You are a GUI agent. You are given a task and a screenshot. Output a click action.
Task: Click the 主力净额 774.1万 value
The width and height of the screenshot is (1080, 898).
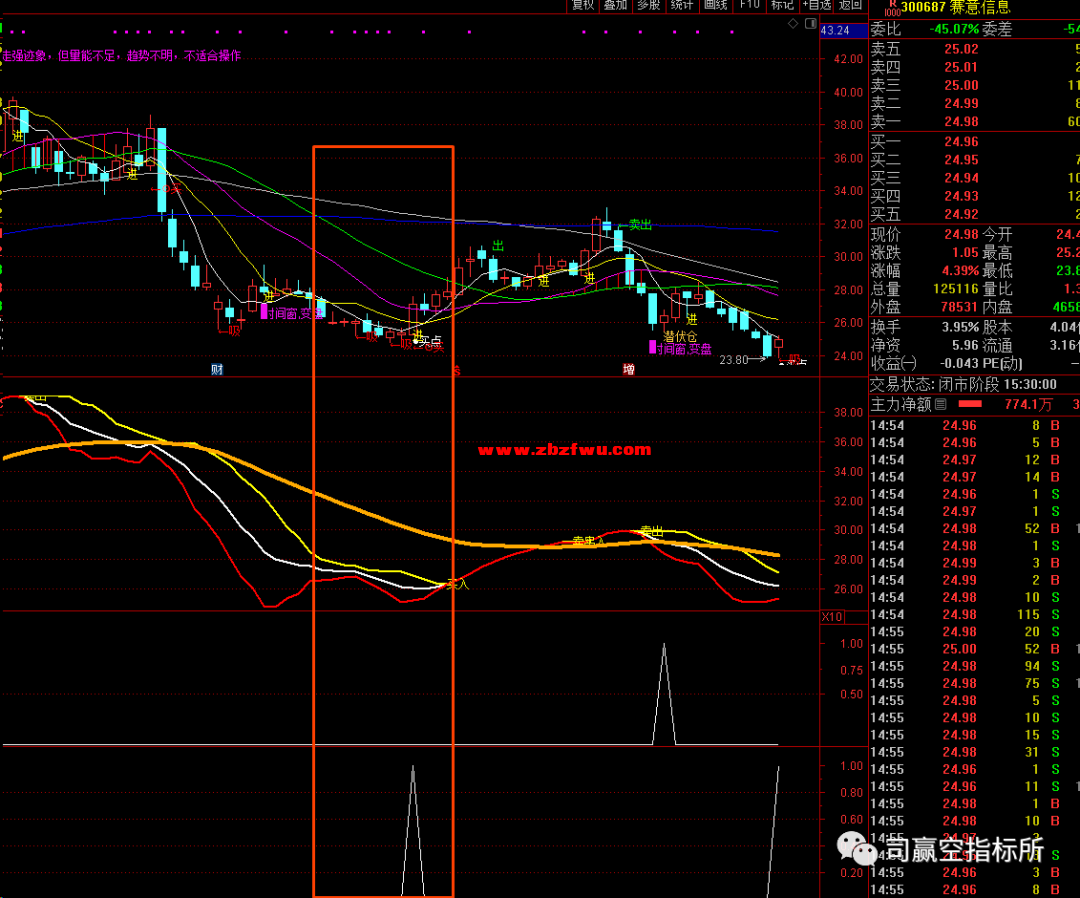pos(1028,405)
